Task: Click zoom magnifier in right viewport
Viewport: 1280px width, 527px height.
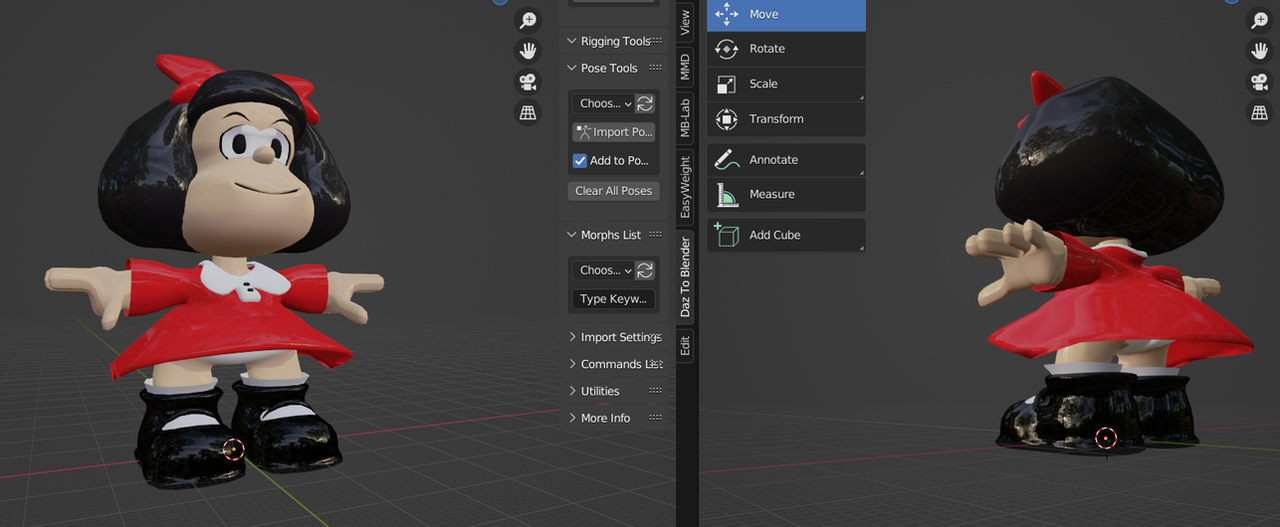Action: (1259, 20)
